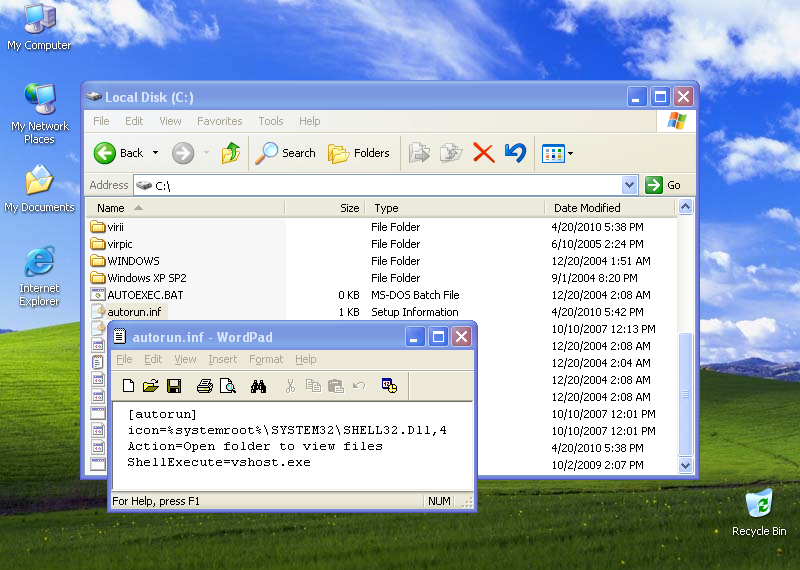Click the vertical scrollbar thumb in Explorer

click(x=685, y=393)
